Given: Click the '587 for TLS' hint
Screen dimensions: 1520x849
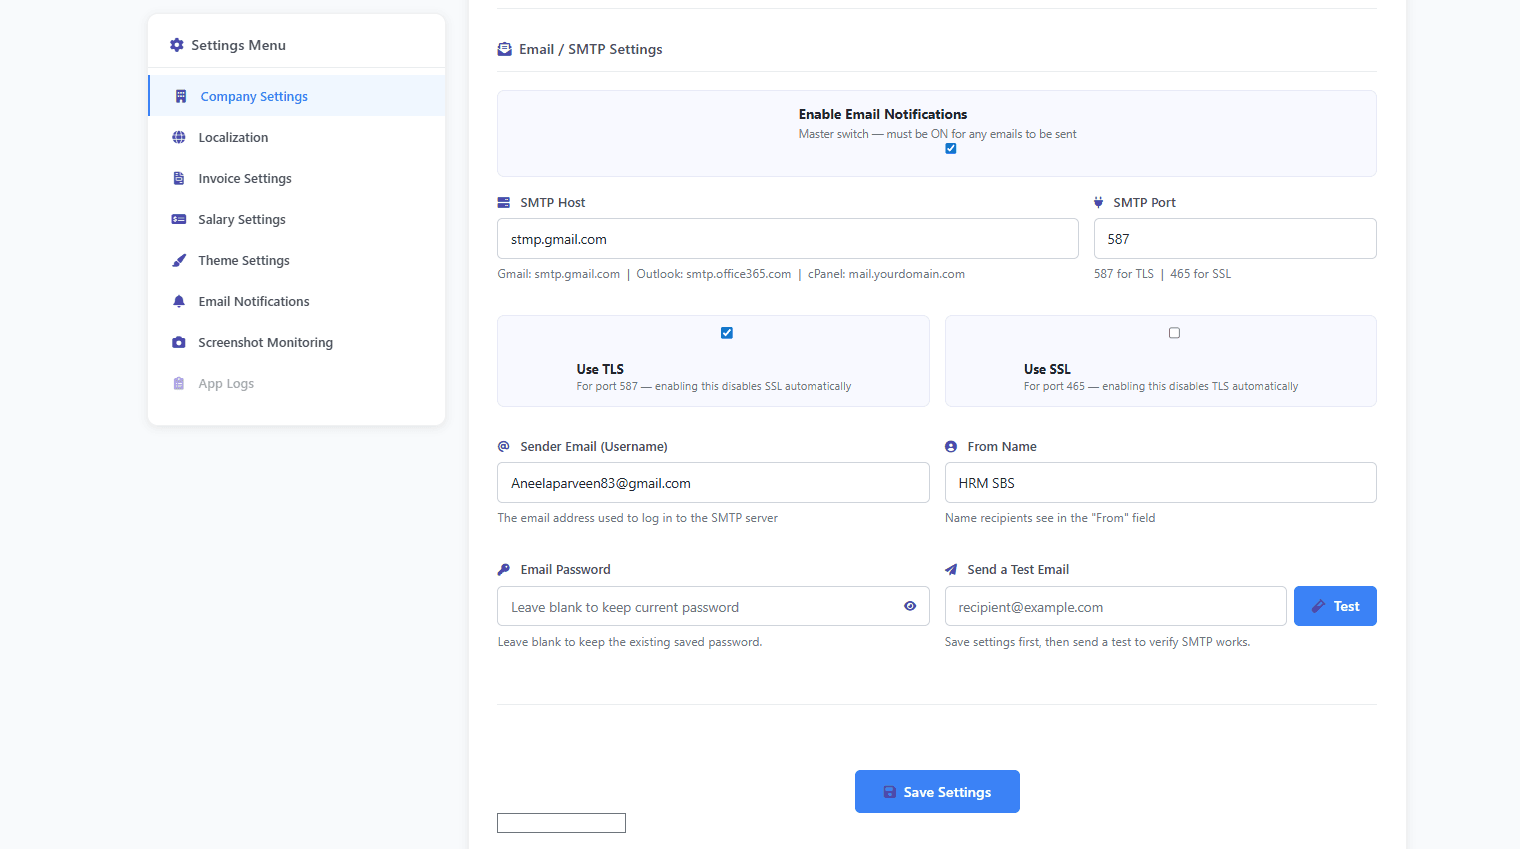Looking at the screenshot, I should pos(1124,274).
